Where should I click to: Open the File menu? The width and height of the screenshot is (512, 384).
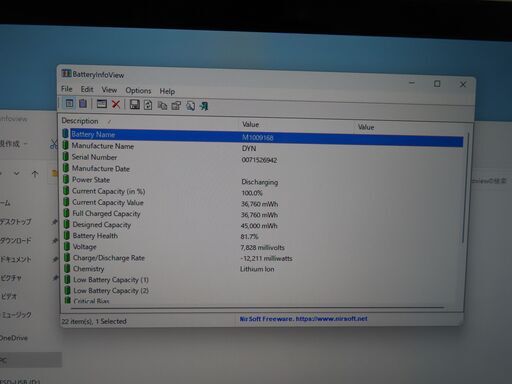[x=67, y=89]
